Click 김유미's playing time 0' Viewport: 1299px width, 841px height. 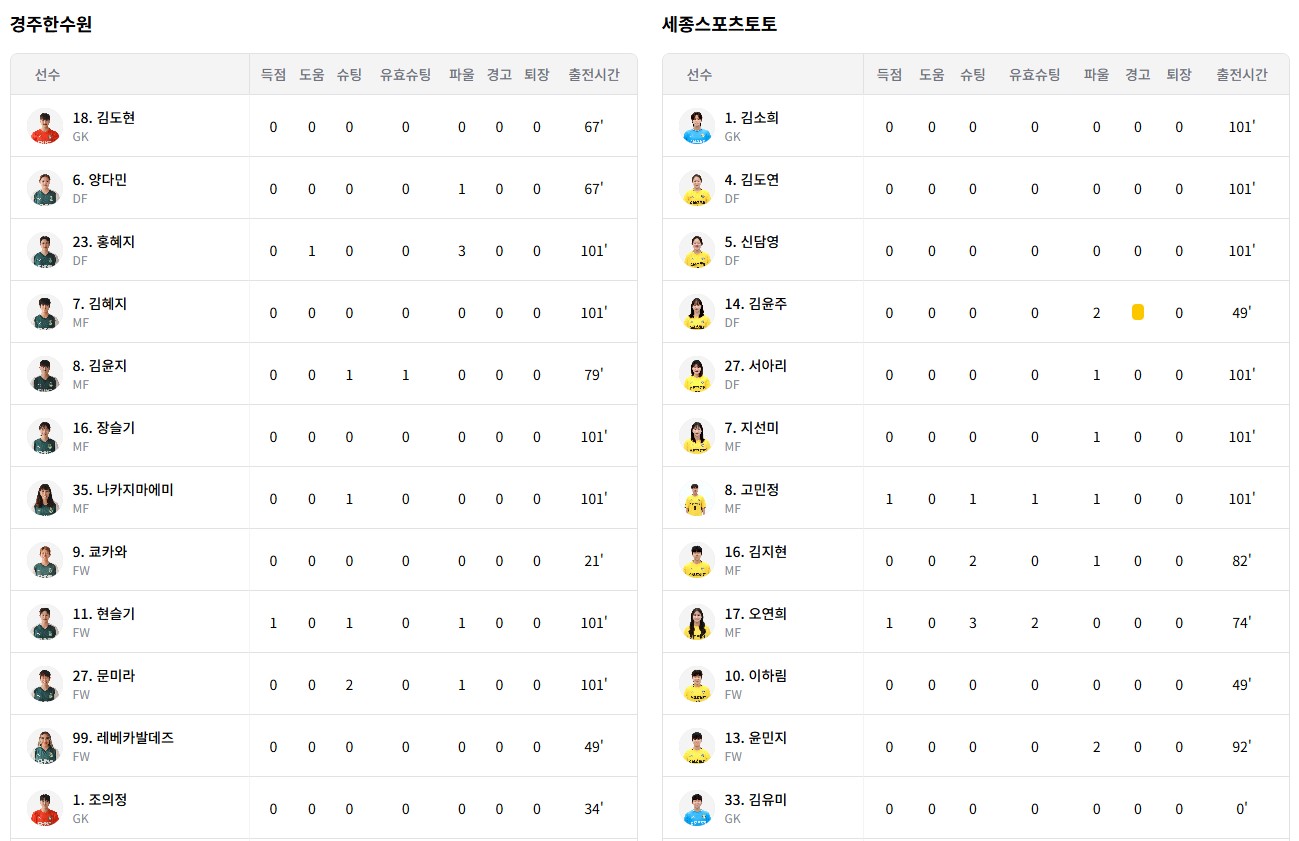pyautogui.click(x=1242, y=809)
